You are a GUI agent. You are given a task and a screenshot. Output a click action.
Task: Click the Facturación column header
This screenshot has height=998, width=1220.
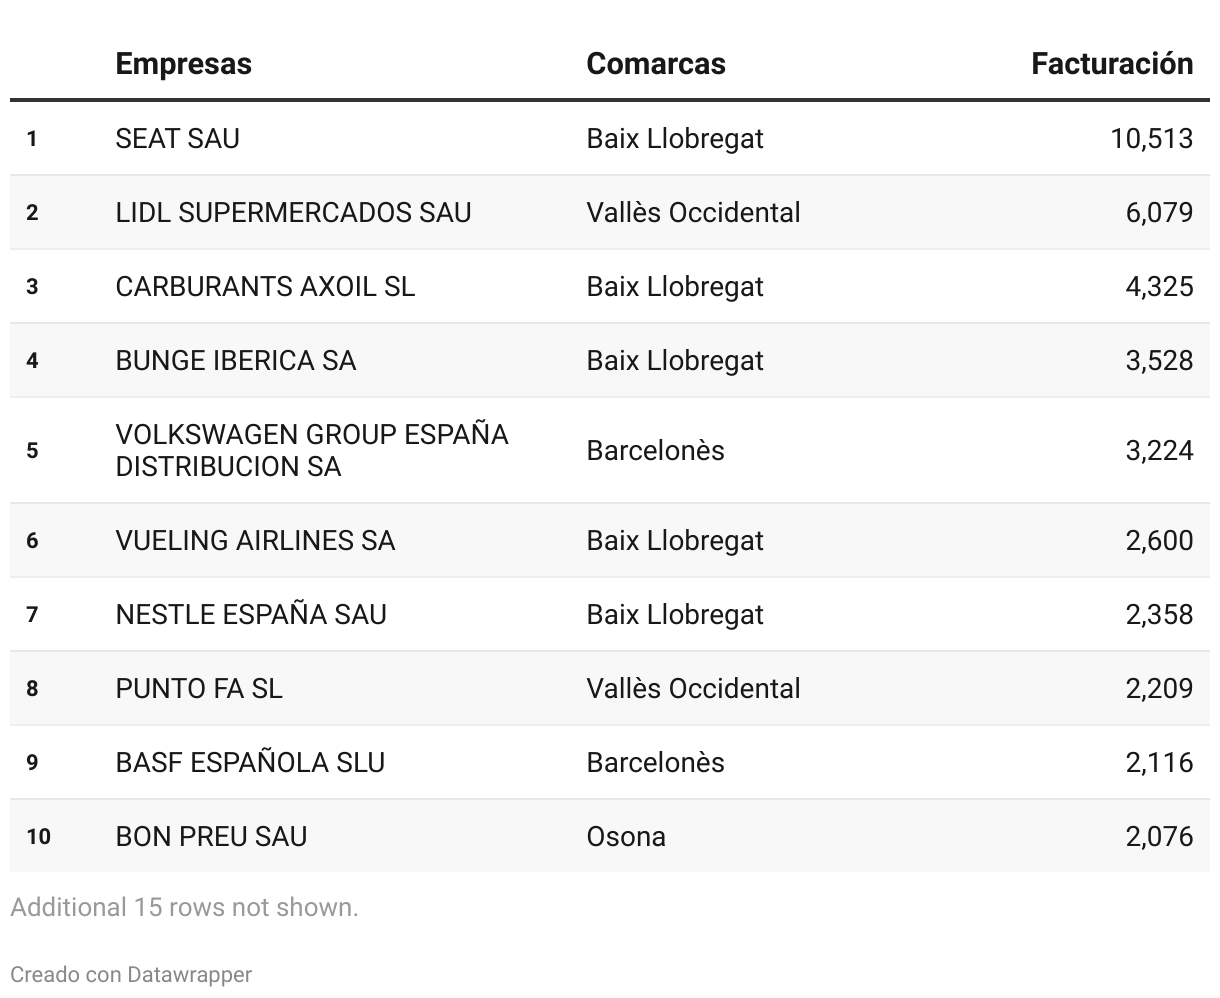coord(1111,64)
